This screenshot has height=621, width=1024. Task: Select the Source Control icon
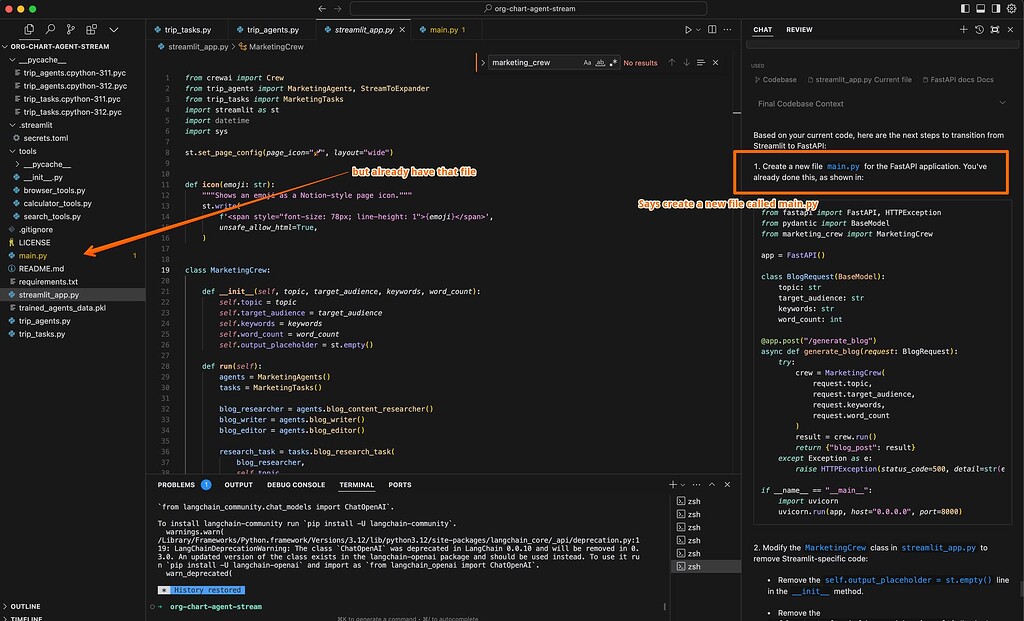coord(70,29)
